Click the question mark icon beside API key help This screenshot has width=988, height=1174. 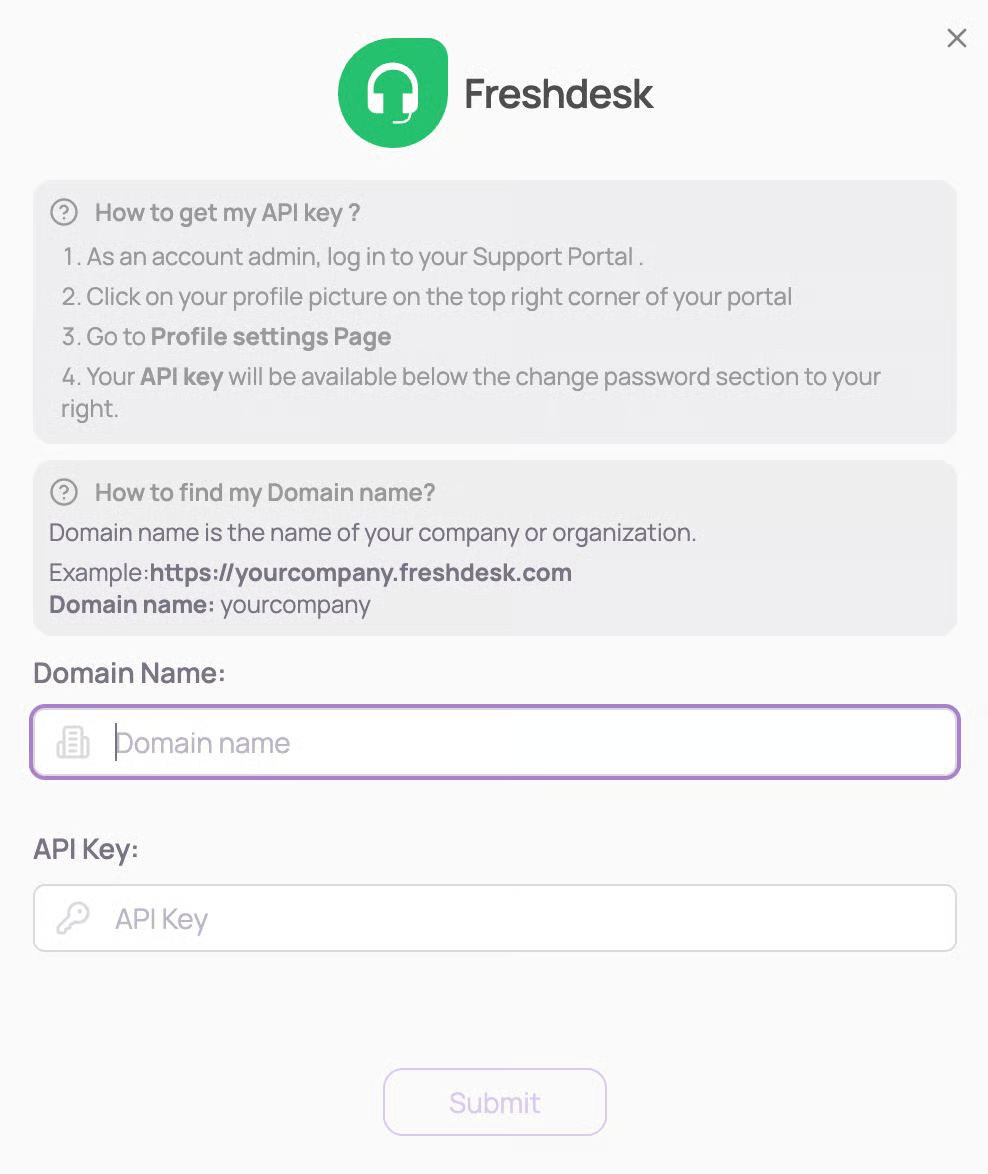coord(64,212)
